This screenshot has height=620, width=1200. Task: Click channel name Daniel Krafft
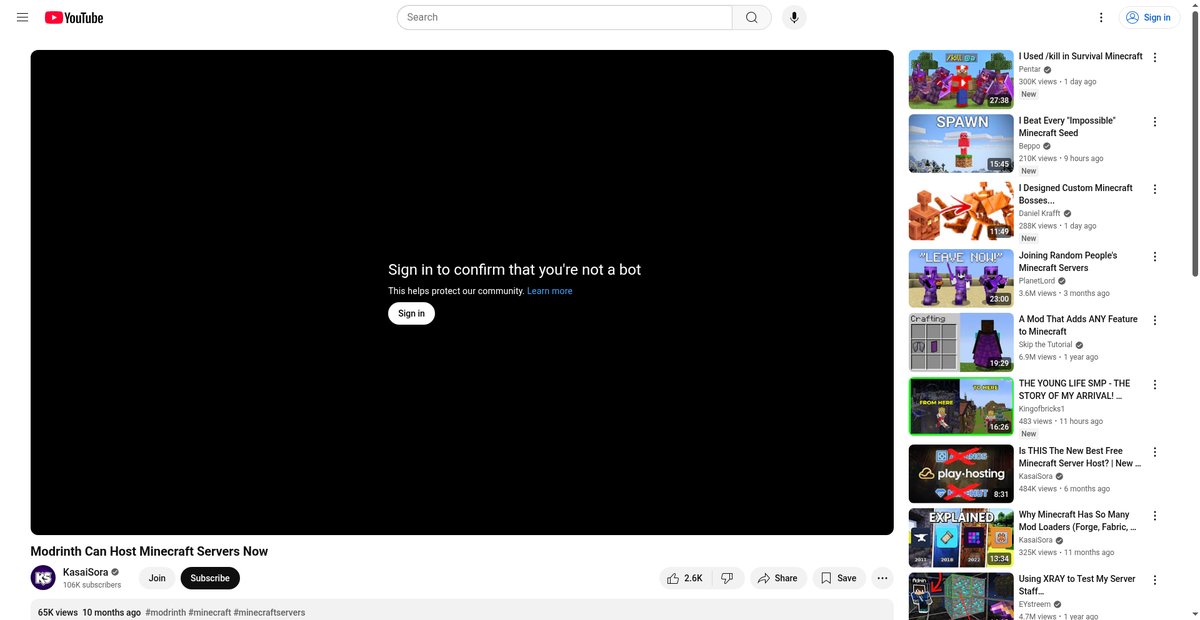[x=1040, y=214]
